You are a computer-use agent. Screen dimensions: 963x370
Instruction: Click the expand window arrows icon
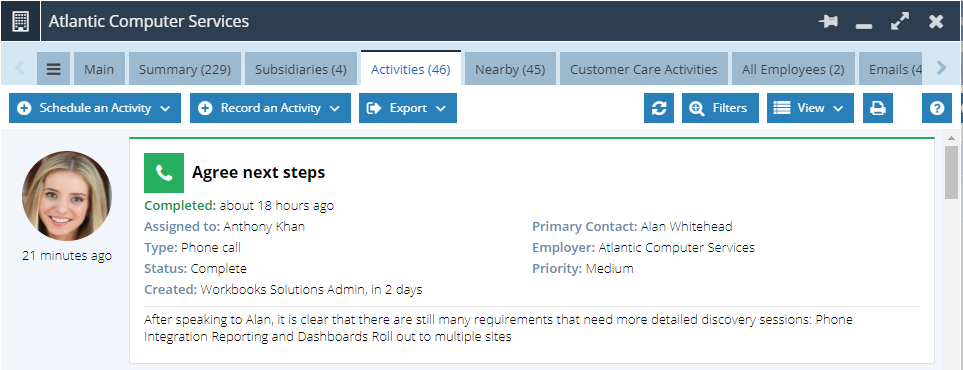(x=900, y=22)
